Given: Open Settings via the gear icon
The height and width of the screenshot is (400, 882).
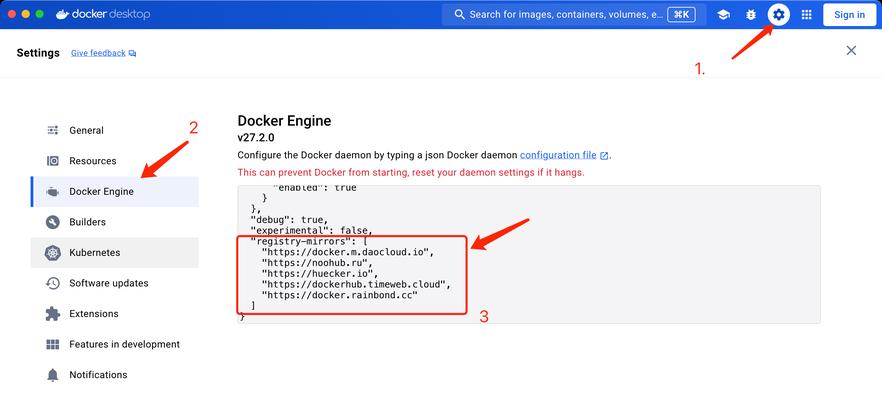Looking at the screenshot, I should pyautogui.click(x=778, y=15).
